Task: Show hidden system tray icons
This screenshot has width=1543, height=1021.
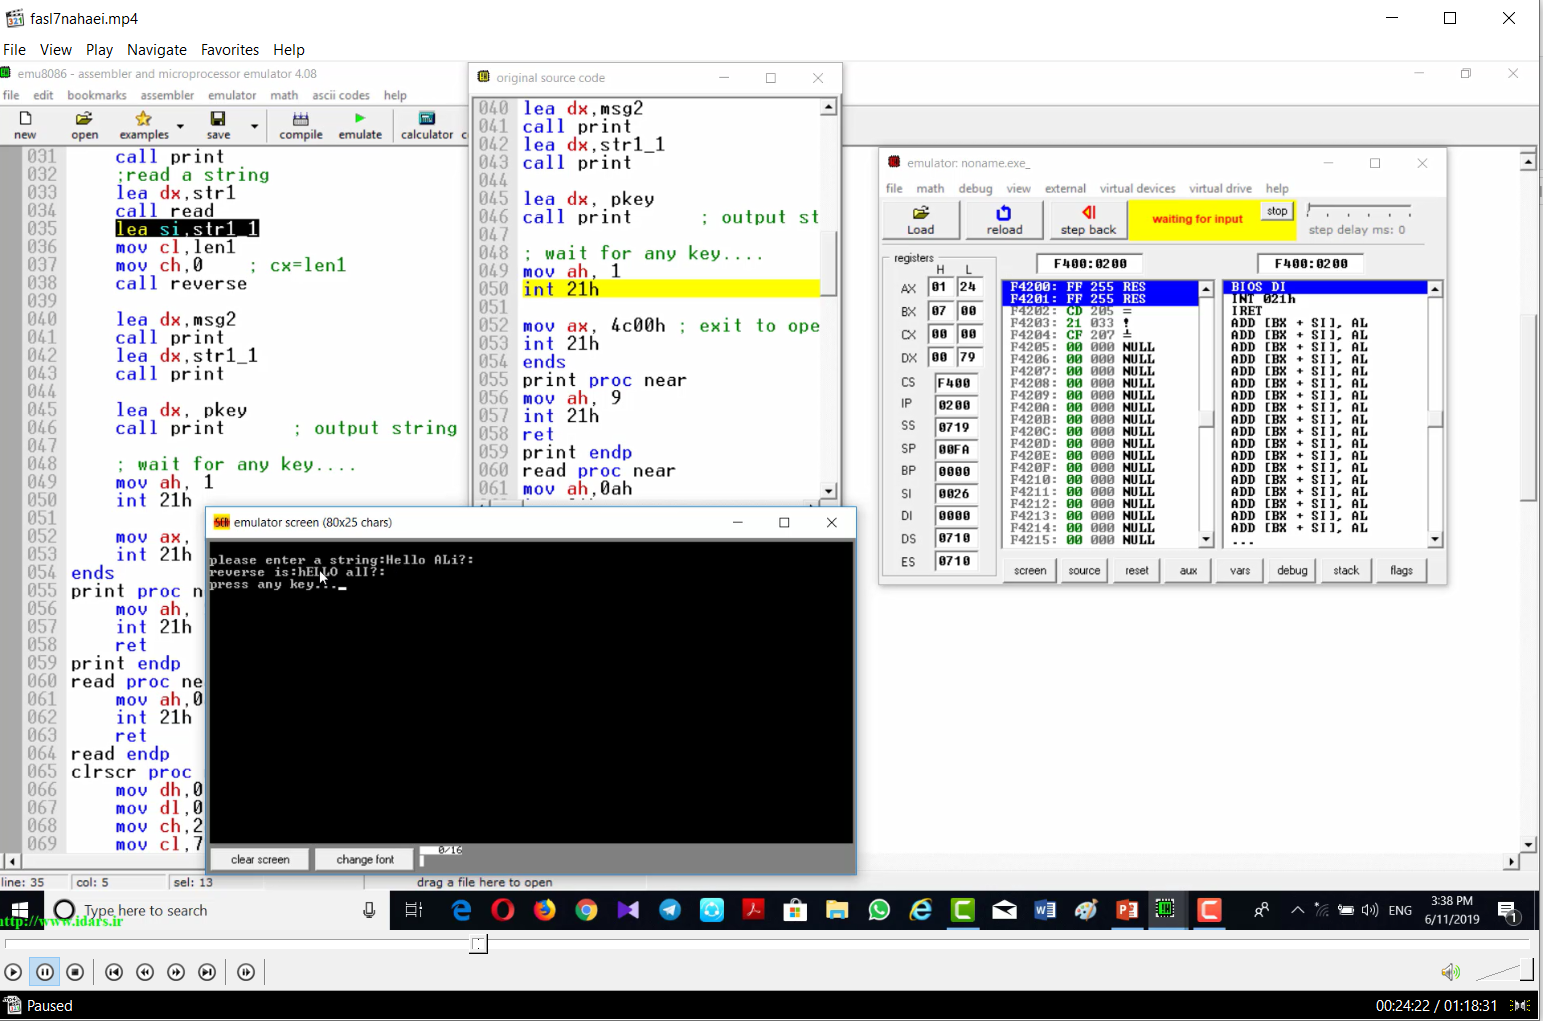Action: [1297, 910]
